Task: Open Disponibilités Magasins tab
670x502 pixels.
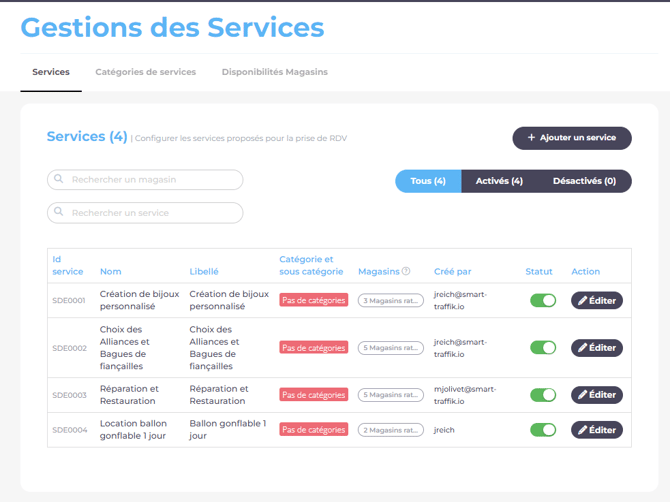Action: (x=274, y=72)
